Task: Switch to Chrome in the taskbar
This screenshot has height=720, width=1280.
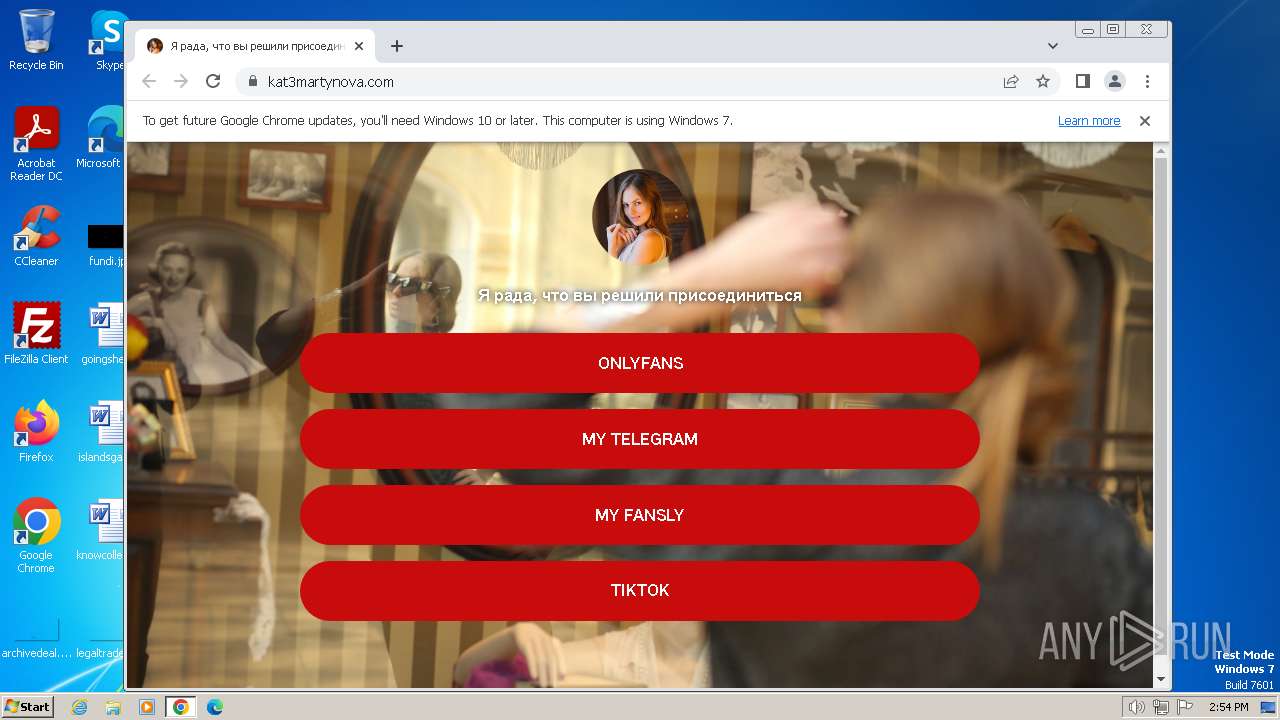Action: pyautogui.click(x=181, y=707)
